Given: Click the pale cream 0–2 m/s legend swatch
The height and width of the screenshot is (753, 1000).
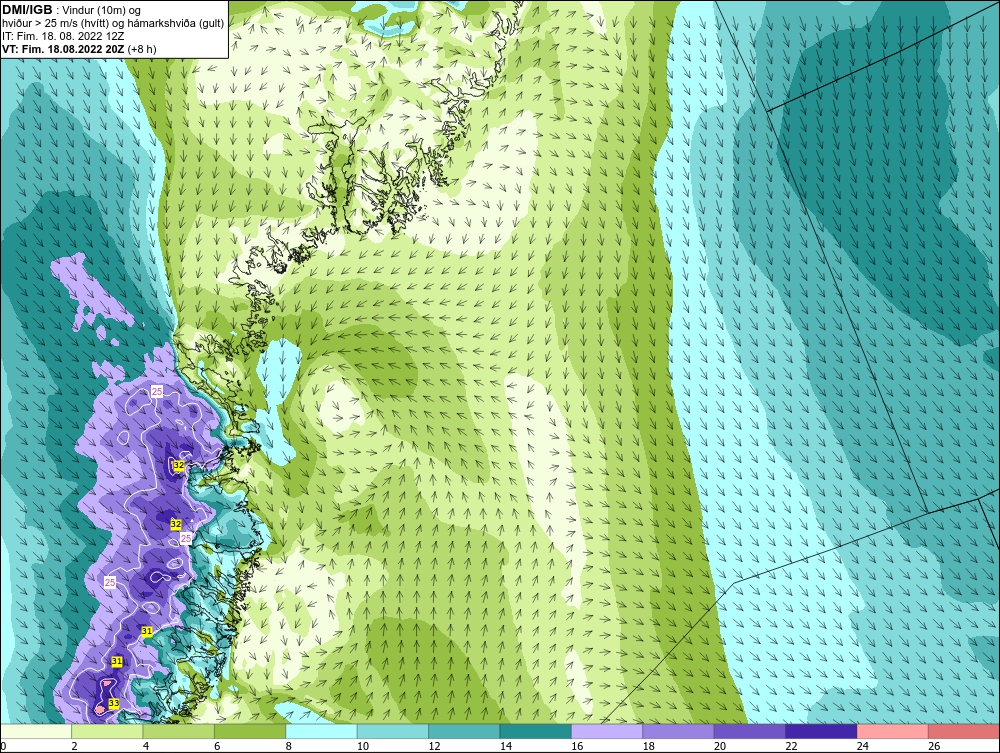Looking at the screenshot, I should pos(36,731).
